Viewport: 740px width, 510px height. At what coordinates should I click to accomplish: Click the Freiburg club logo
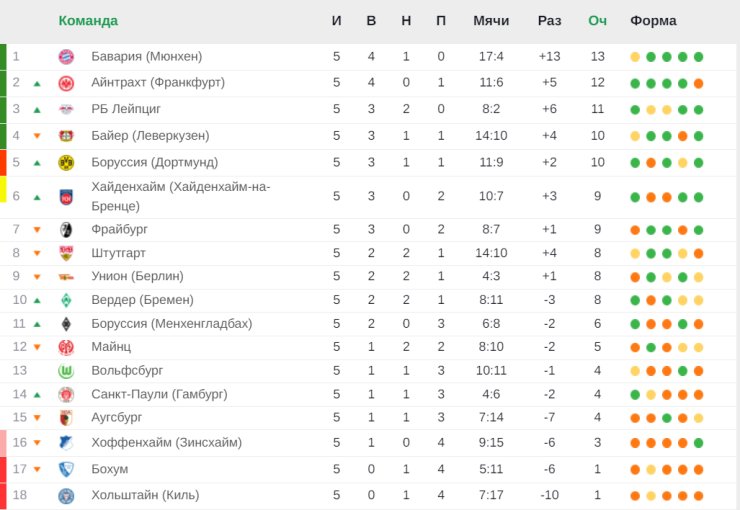[66, 230]
